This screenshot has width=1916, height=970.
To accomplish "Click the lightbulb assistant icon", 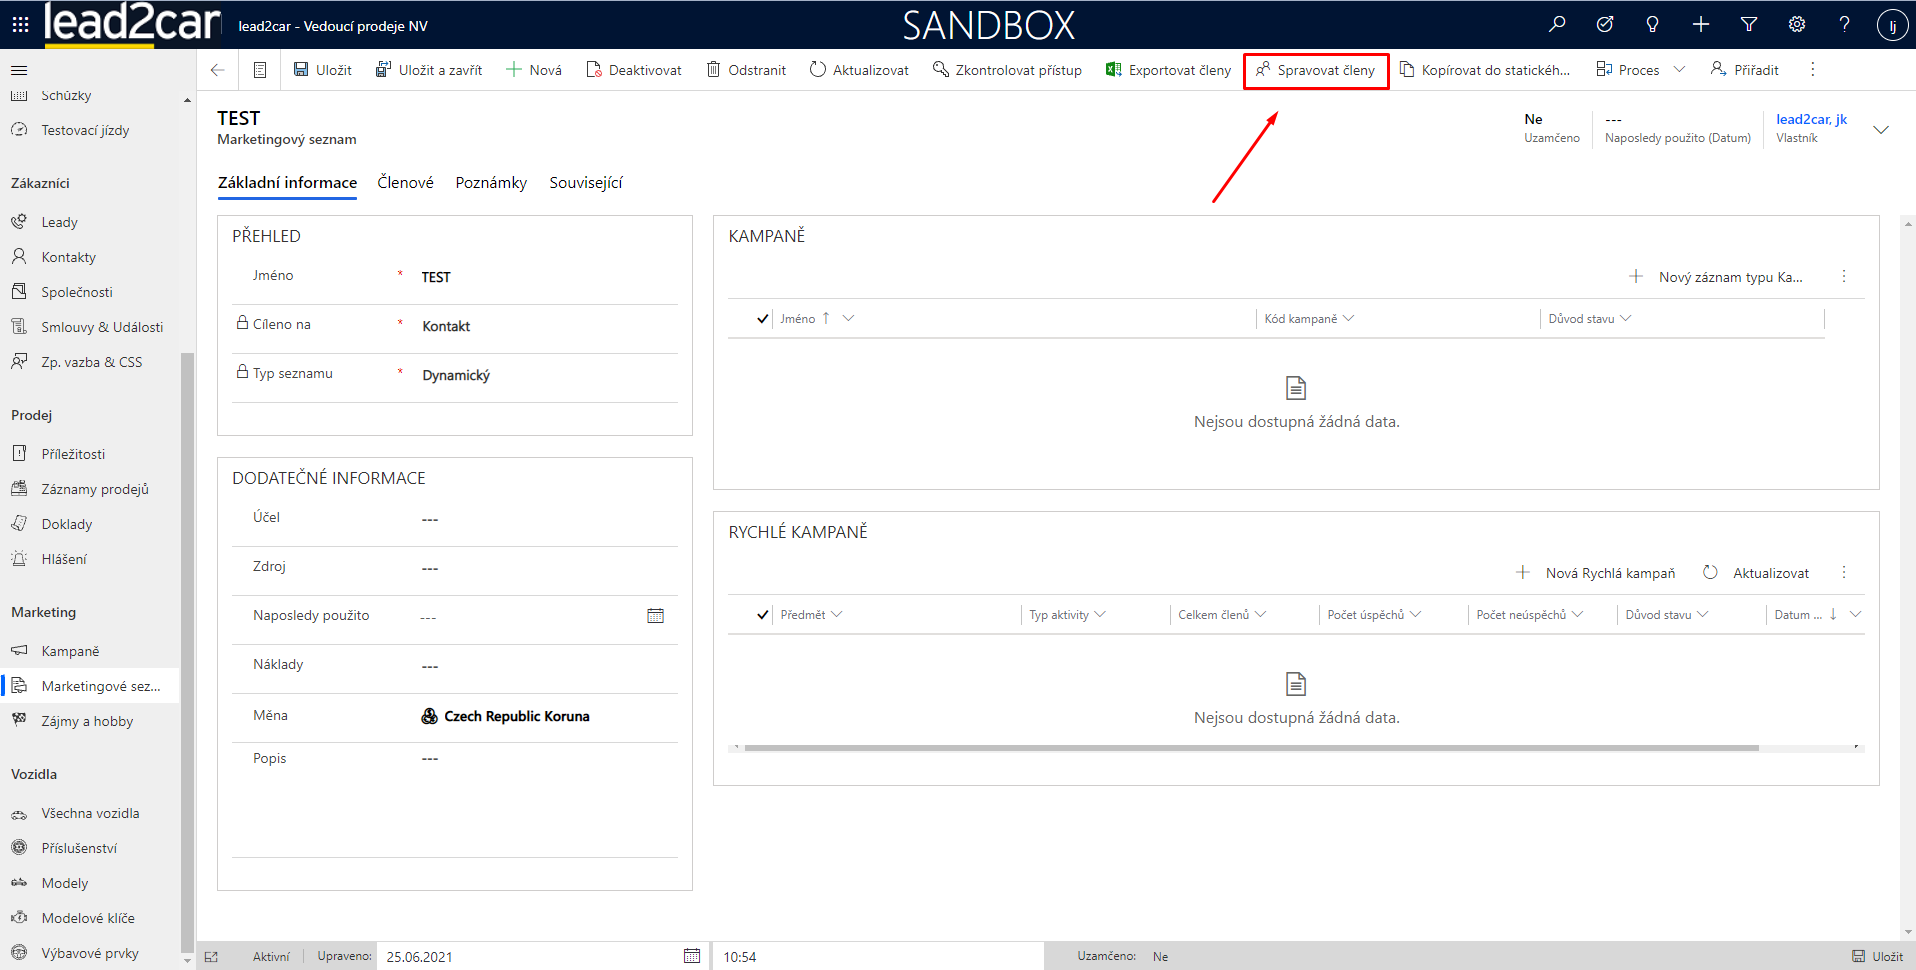I will point(1653,24).
